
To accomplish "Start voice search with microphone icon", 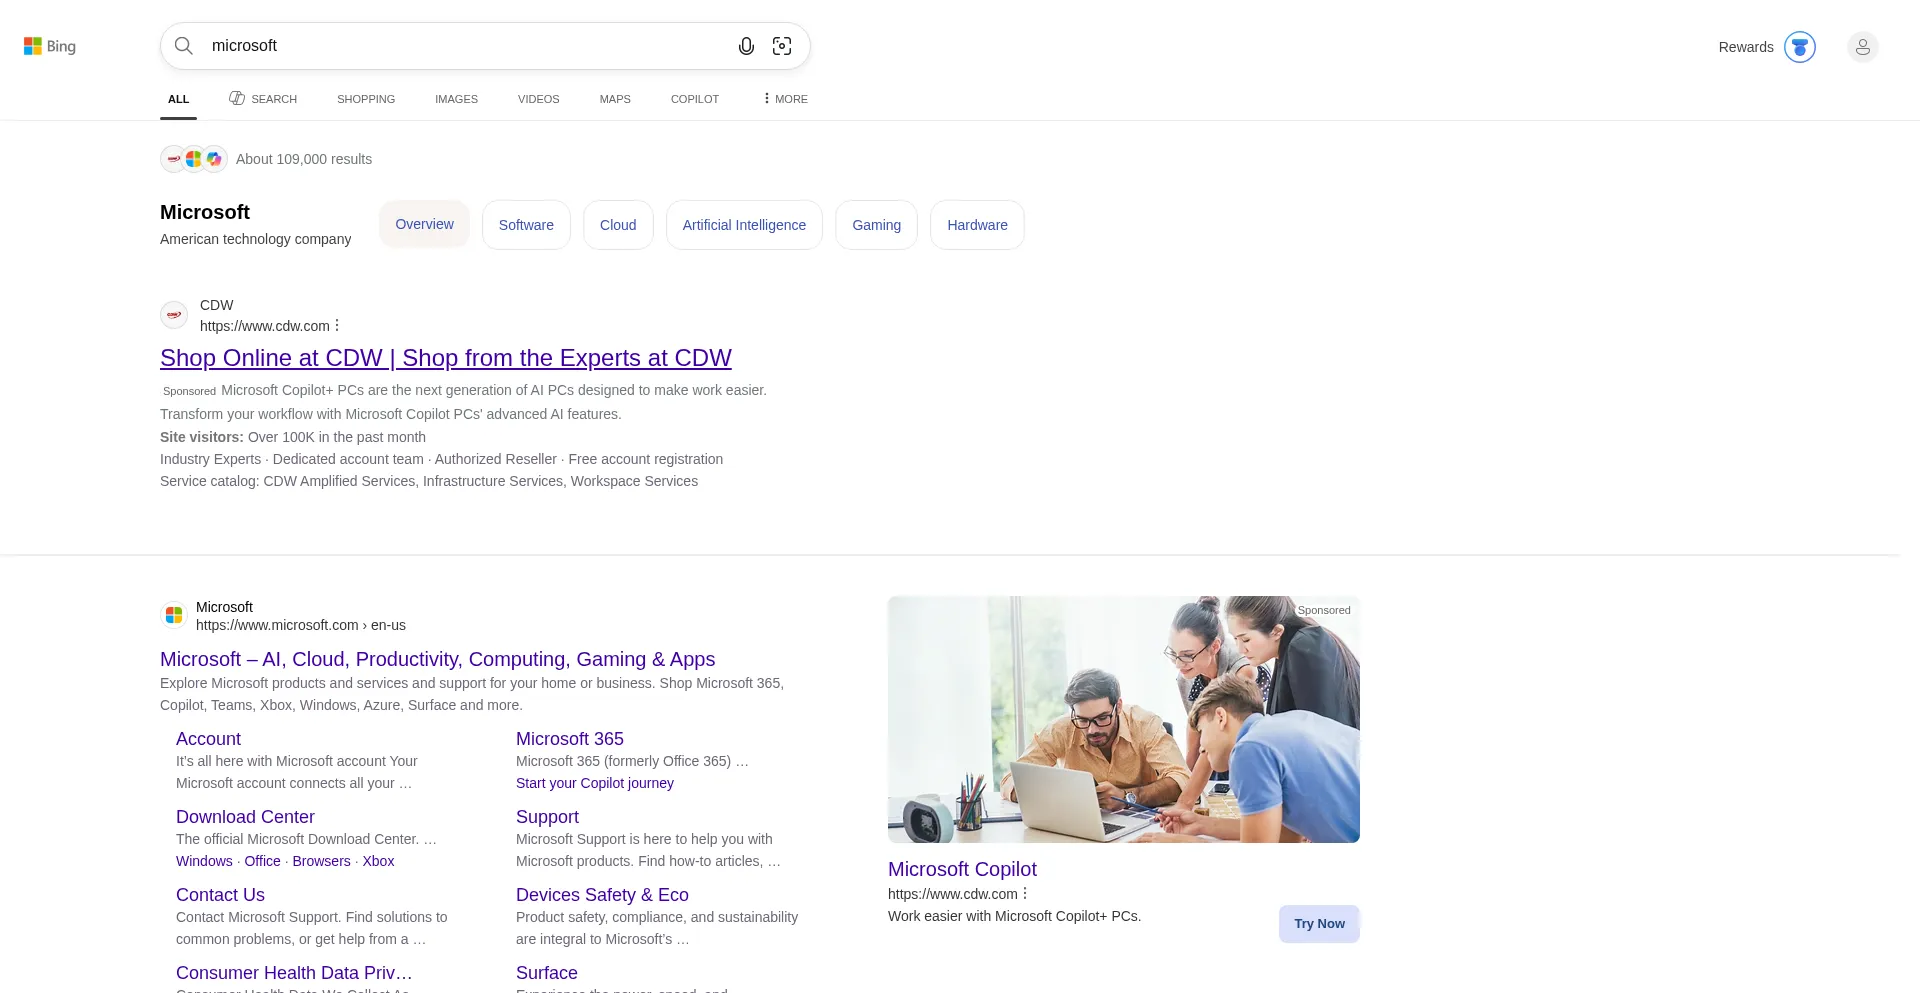I will pyautogui.click(x=746, y=46).
